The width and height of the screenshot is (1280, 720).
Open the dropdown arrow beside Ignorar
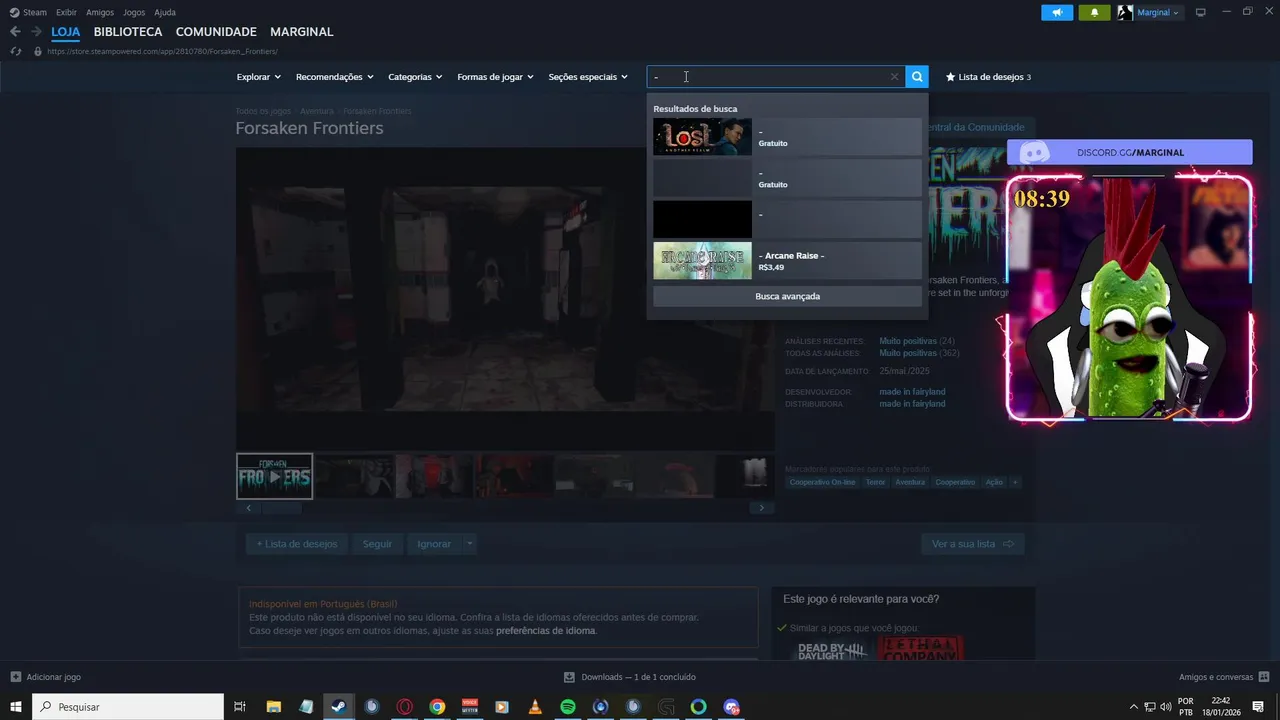click(469, 544)
